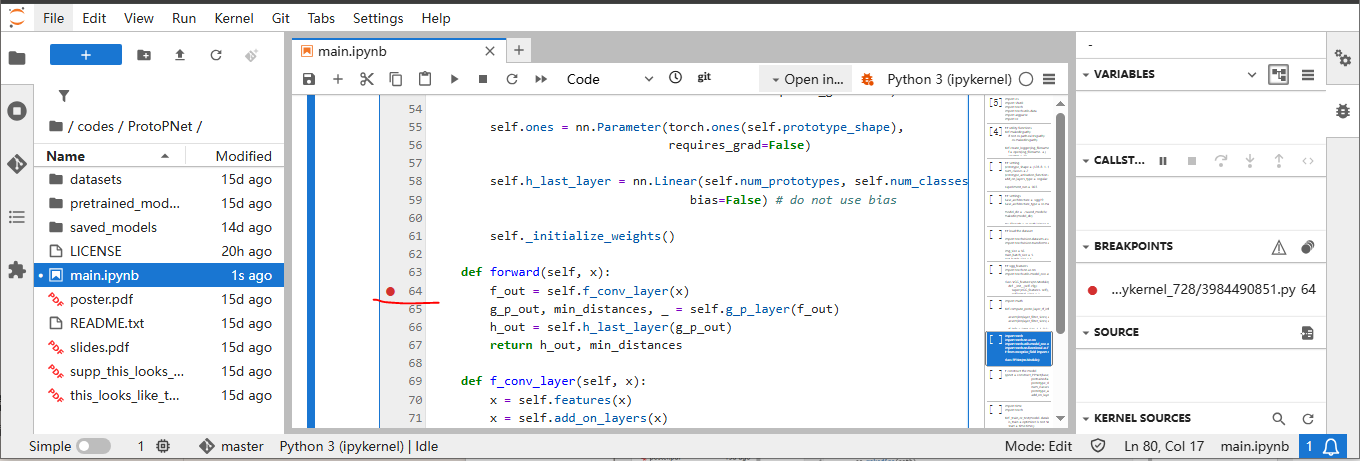Remove all breakpoints in the Breakpoints panel

click(x=1307, y=247)
